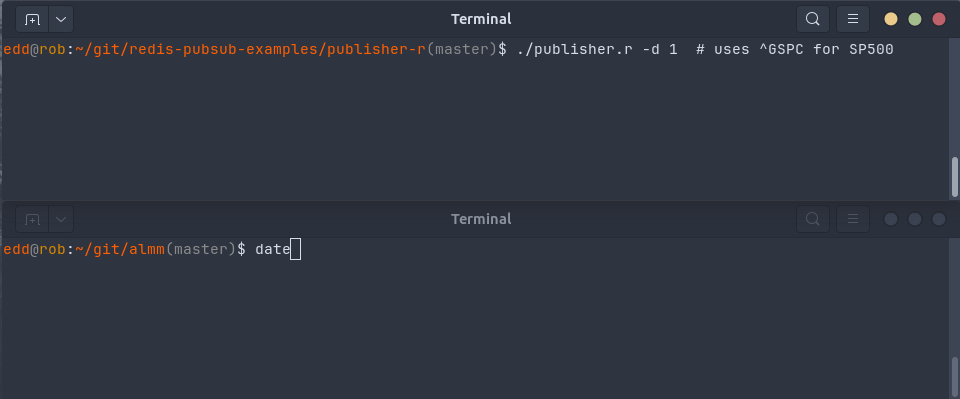The height and width of the screenshot is (399, 960).
Task: Click search icon in top terminal
Action: click(x=812, y=19)
